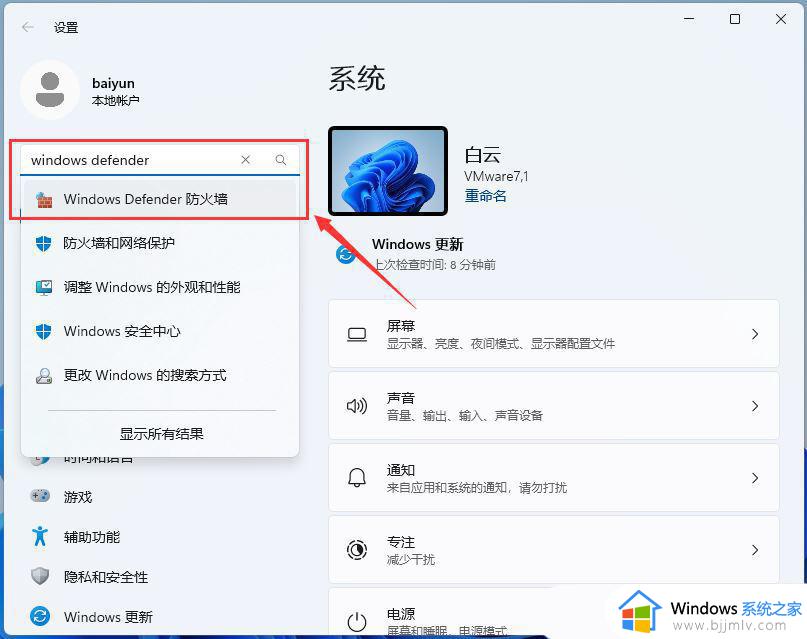Click the focus icon on the 专注 card
Screen dimensions: 807x639
357,550
